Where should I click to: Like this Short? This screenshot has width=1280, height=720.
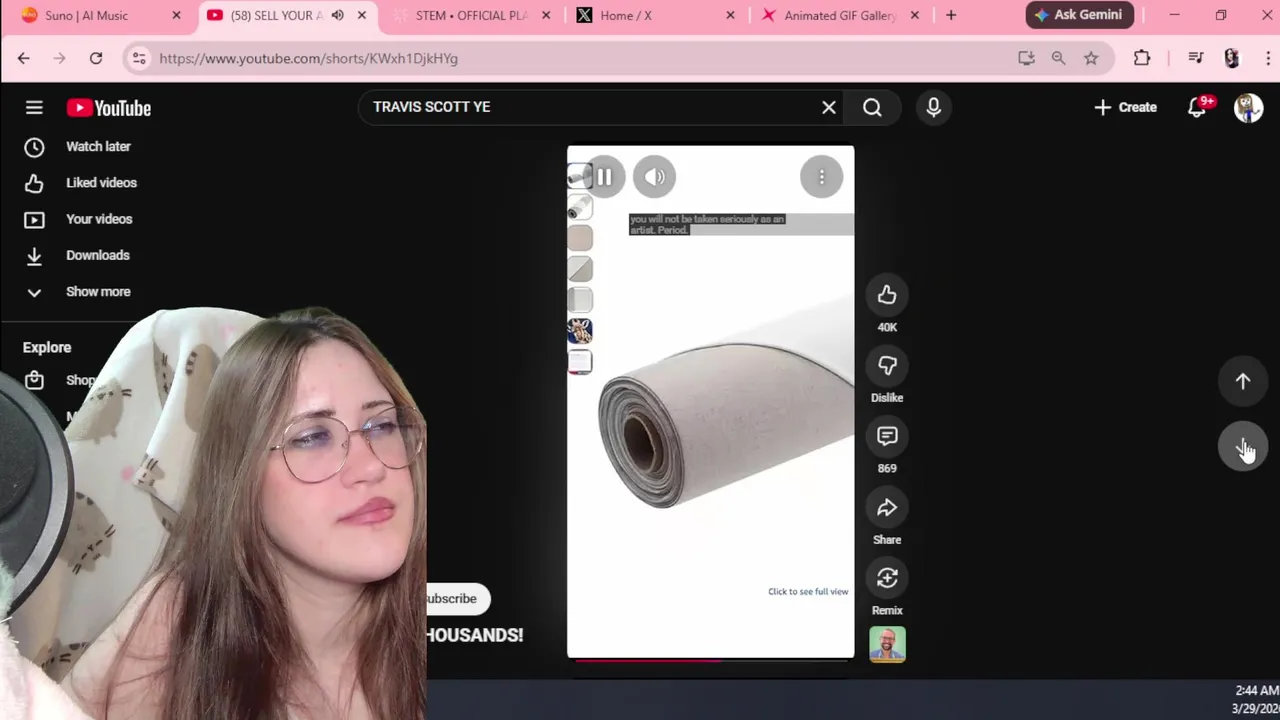click(887, 295)
